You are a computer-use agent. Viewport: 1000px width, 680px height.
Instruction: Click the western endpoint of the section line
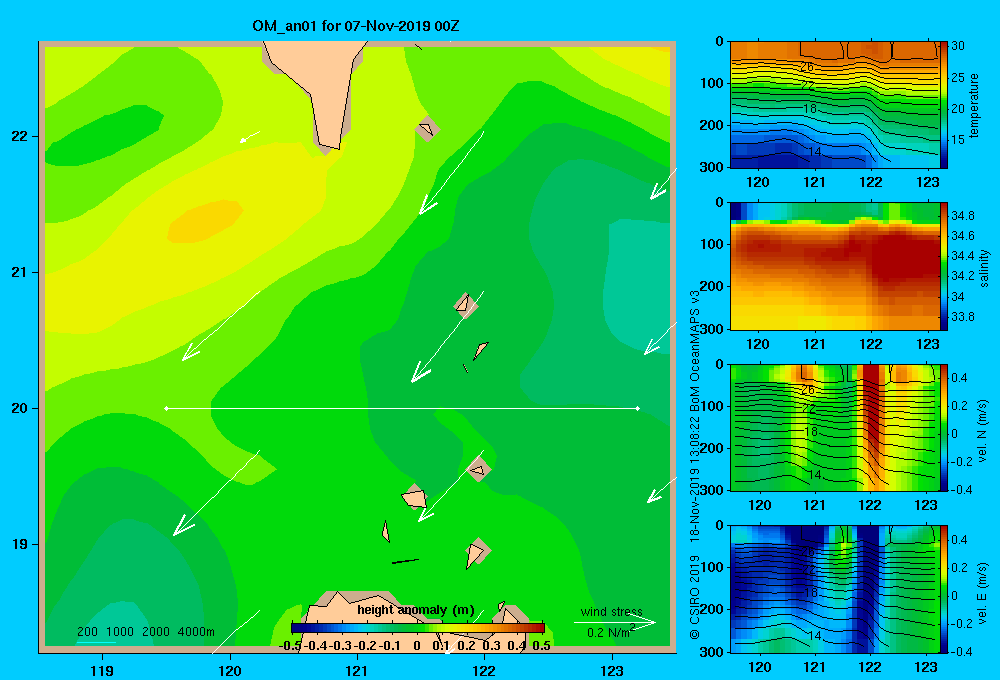click(166, 408)
